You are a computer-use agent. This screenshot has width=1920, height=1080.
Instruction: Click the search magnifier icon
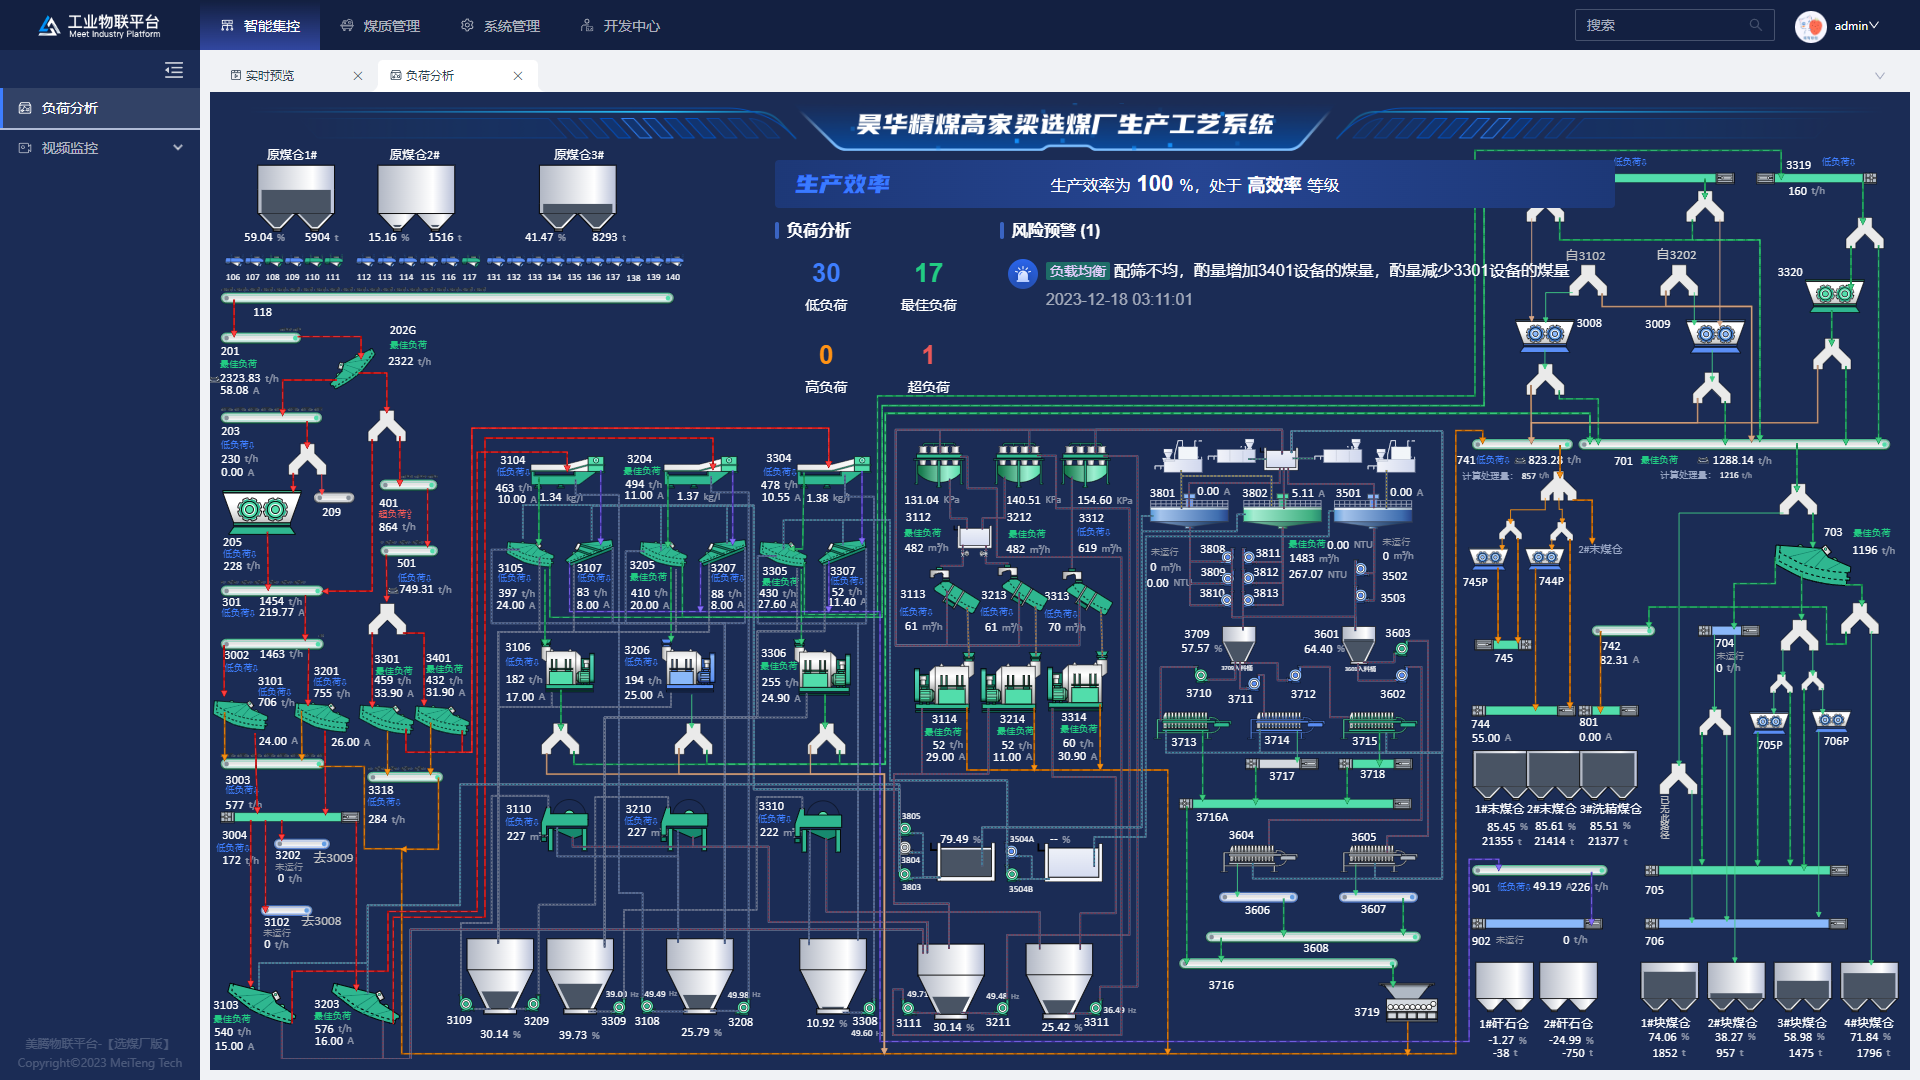pyautogui.click(x=1755, y=25)
